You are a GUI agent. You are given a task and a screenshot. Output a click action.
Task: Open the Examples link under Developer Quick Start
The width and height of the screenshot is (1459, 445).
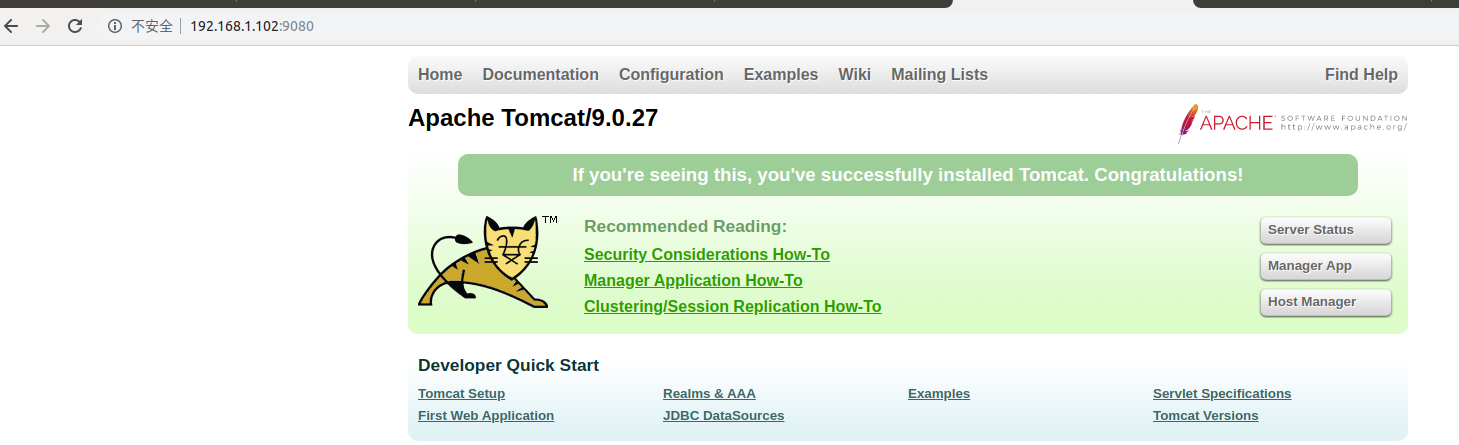(x=939, y=394)
